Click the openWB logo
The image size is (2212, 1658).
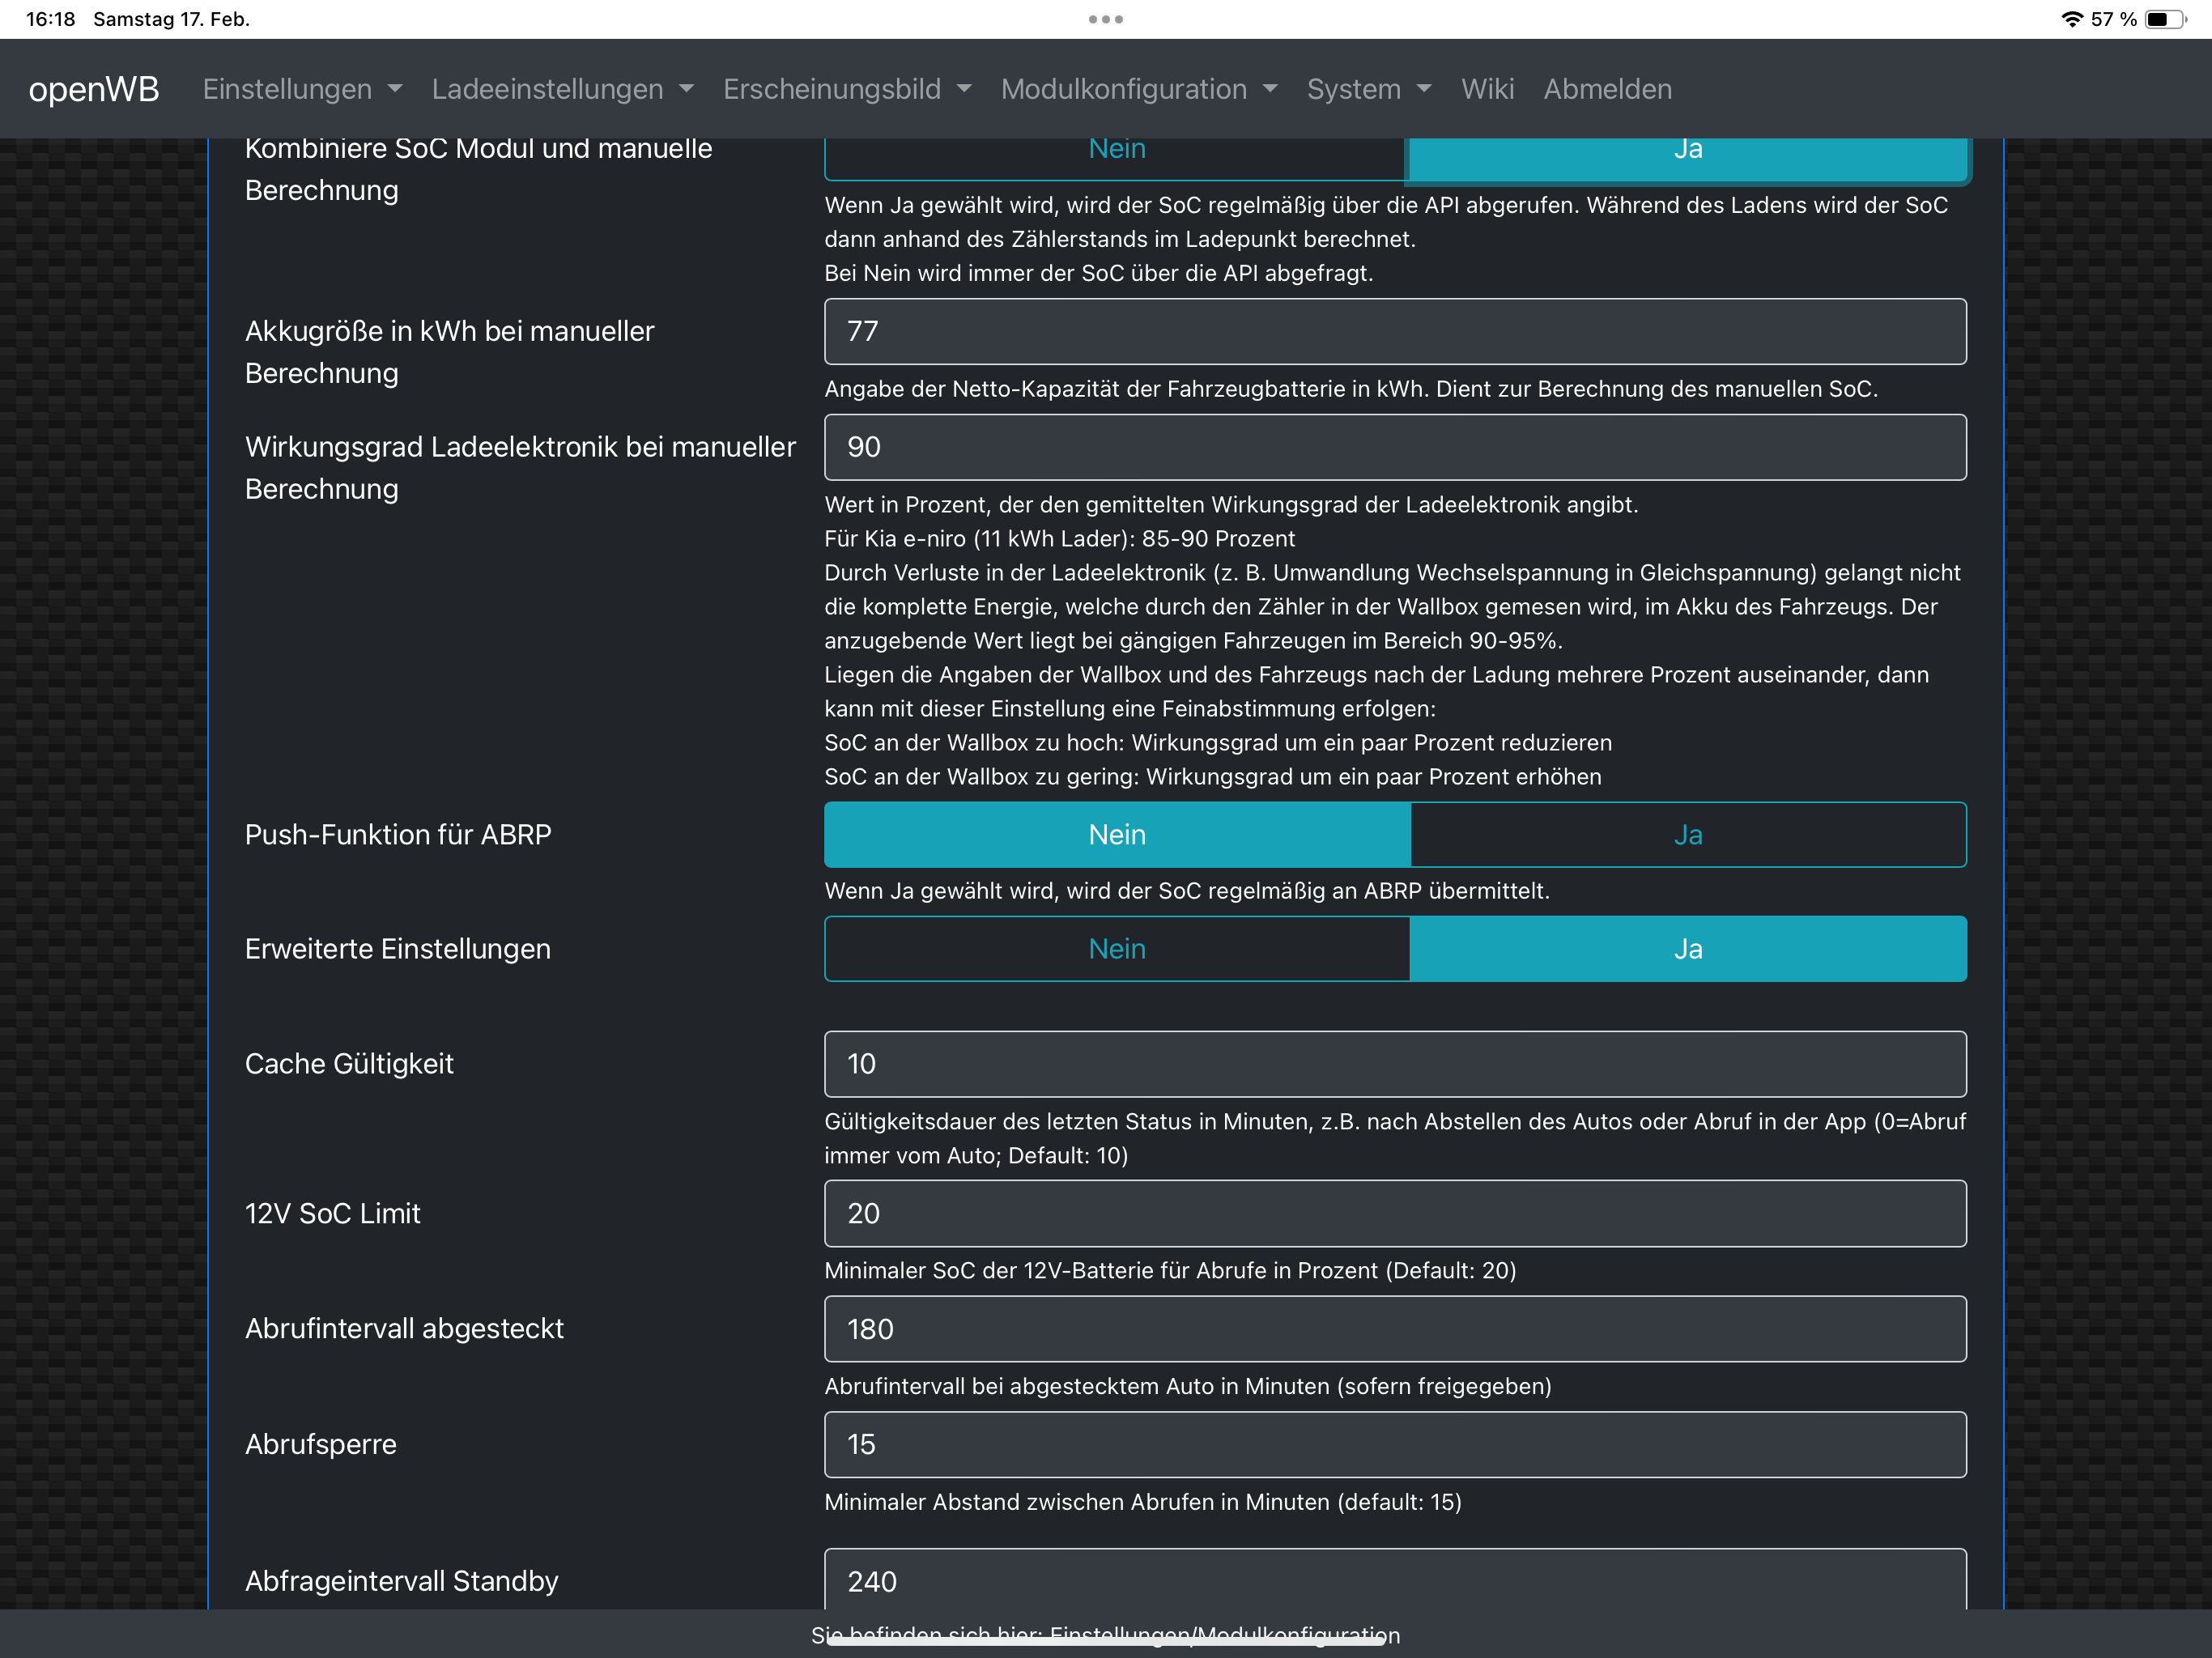click(94, 89)
